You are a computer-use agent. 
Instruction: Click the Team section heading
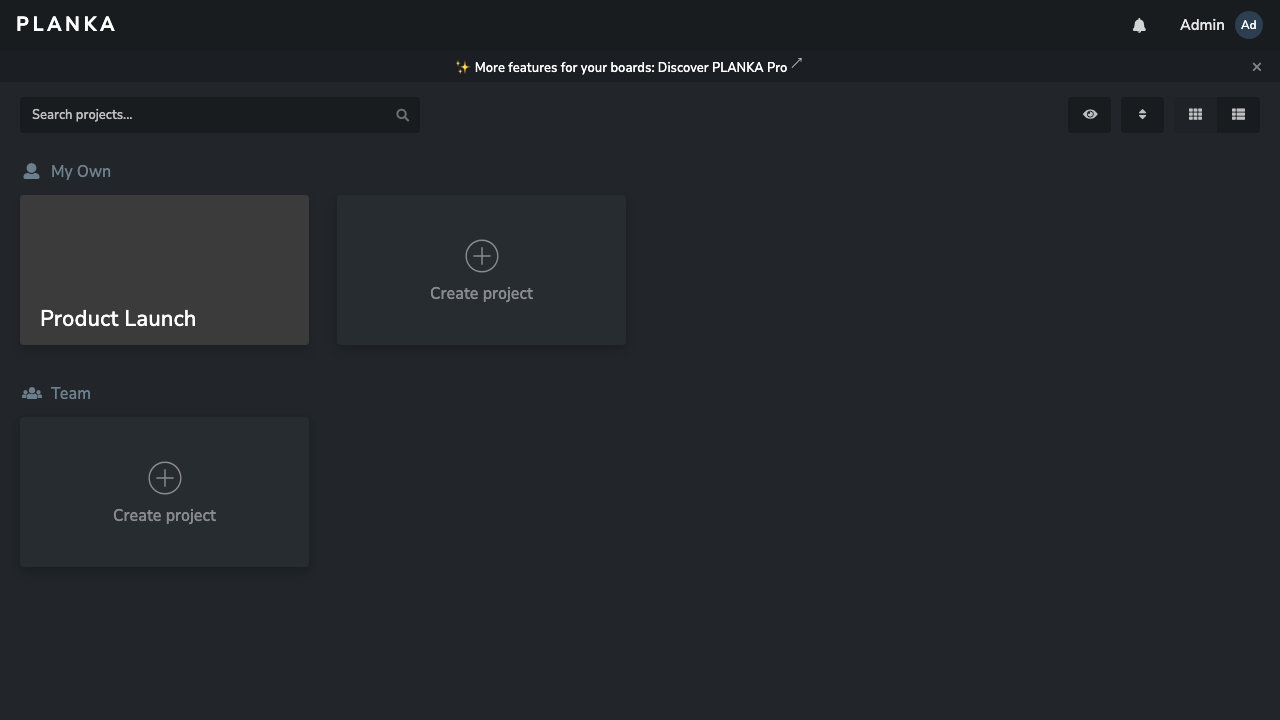coord(71,394)
